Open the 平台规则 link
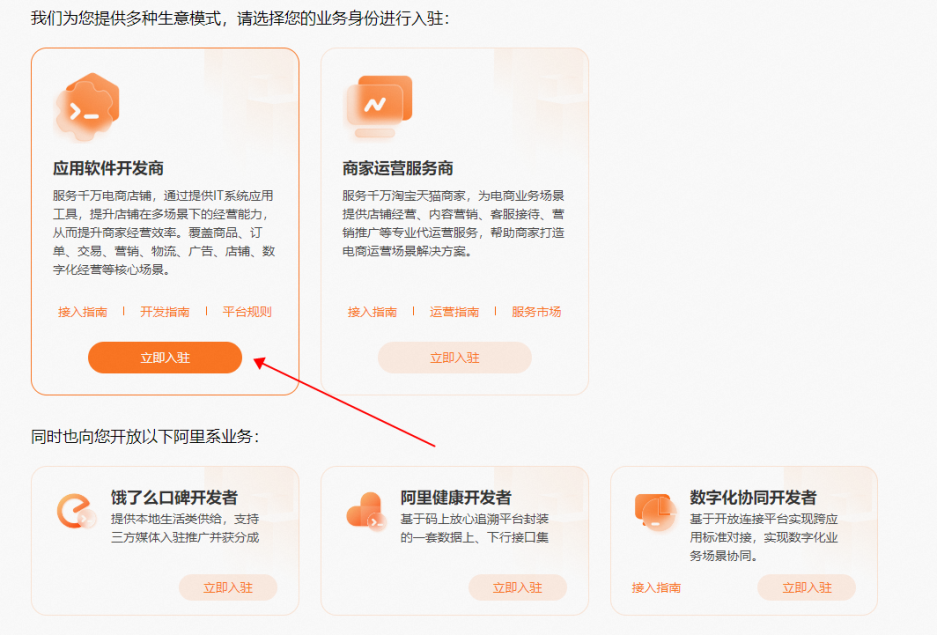Image resolution: width=937 pixels, height=635 pixels. [x=247, y=312]
